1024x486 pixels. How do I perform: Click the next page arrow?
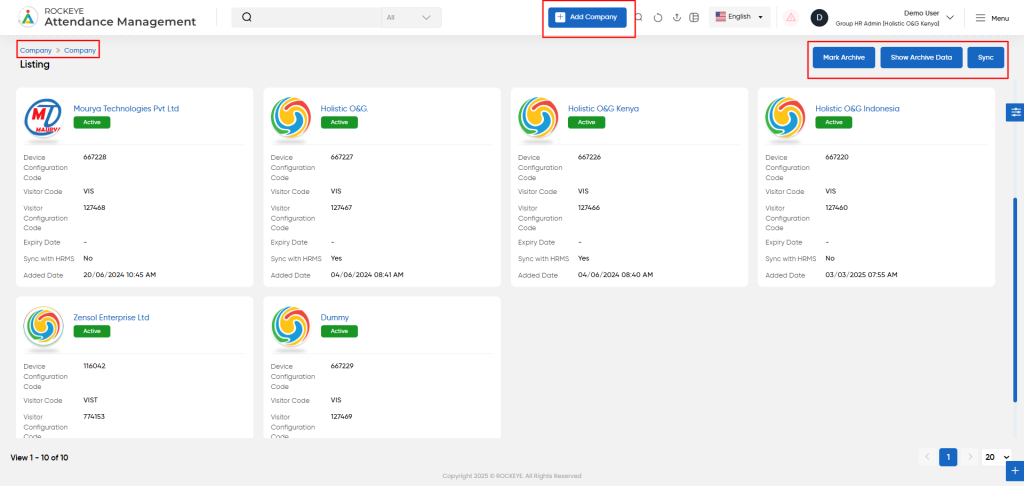(970, 457)
